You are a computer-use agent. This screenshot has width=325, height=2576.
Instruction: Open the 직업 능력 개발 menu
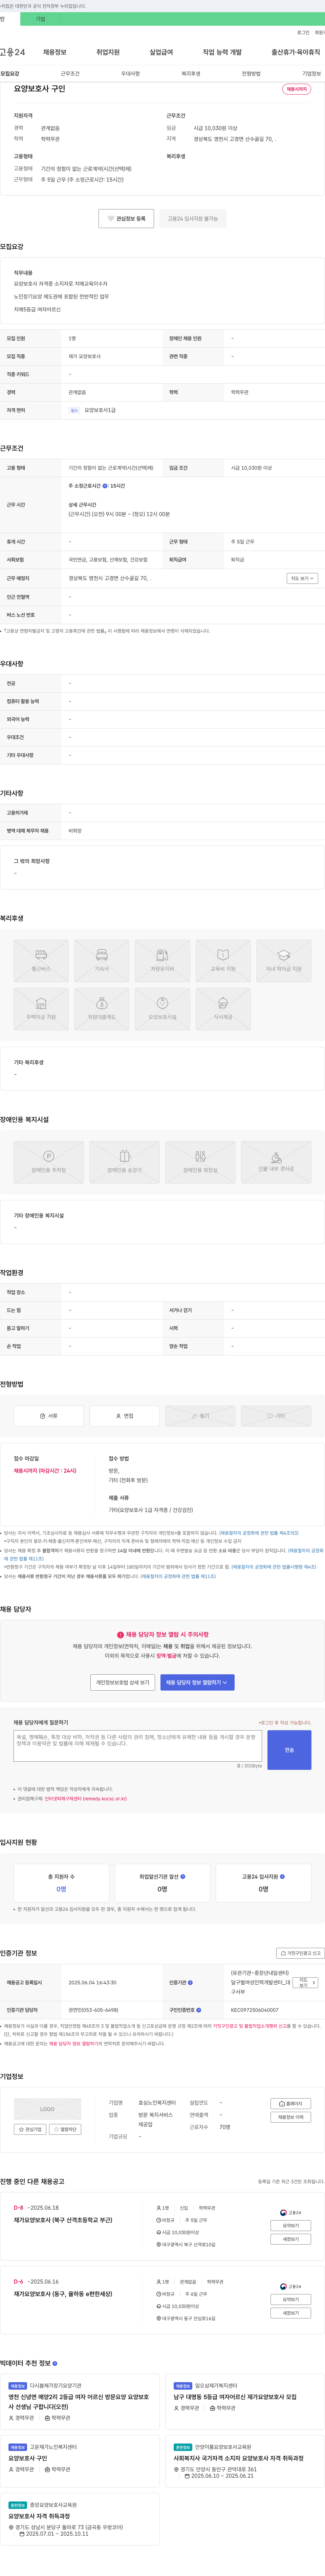(x=222, y=52)
